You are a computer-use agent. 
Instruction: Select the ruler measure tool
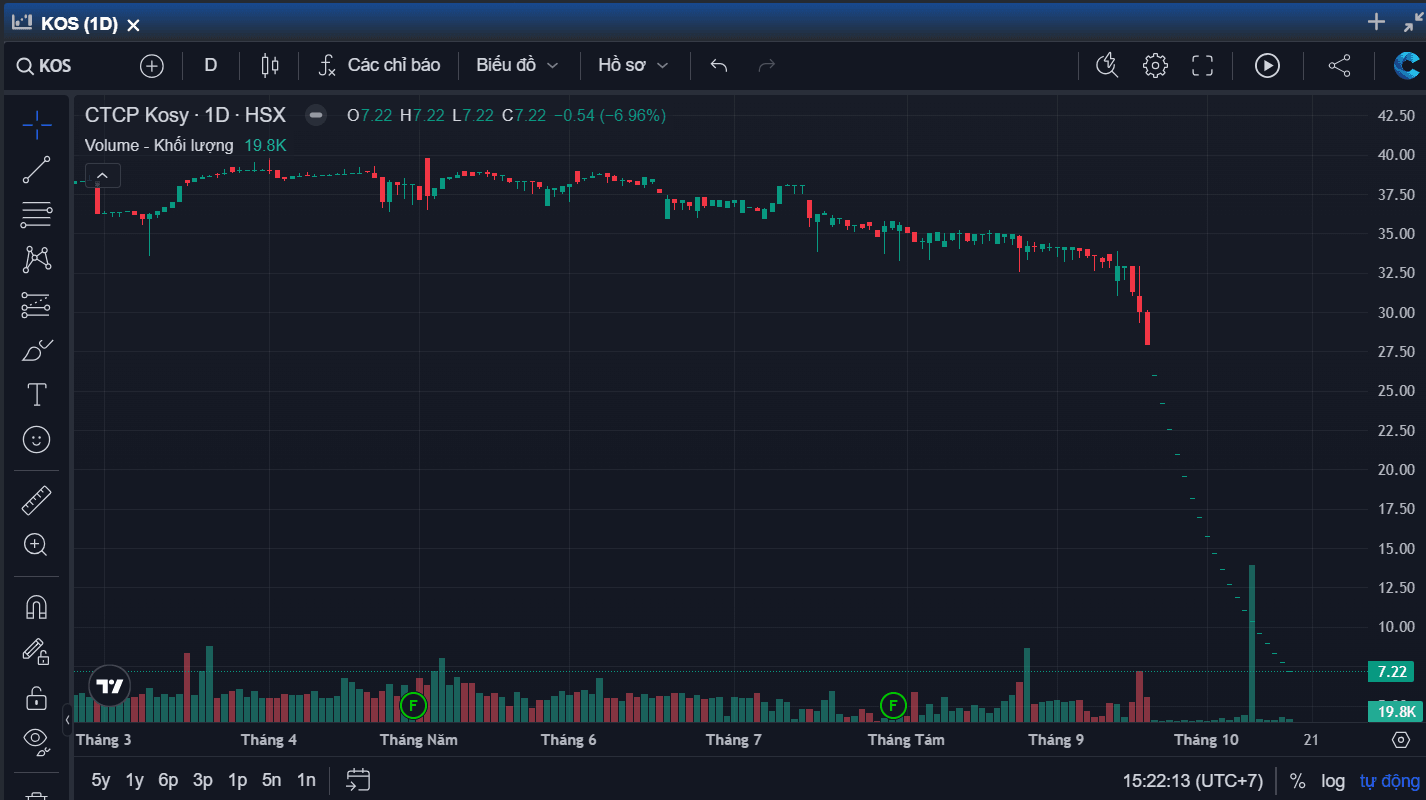(37, 499)
